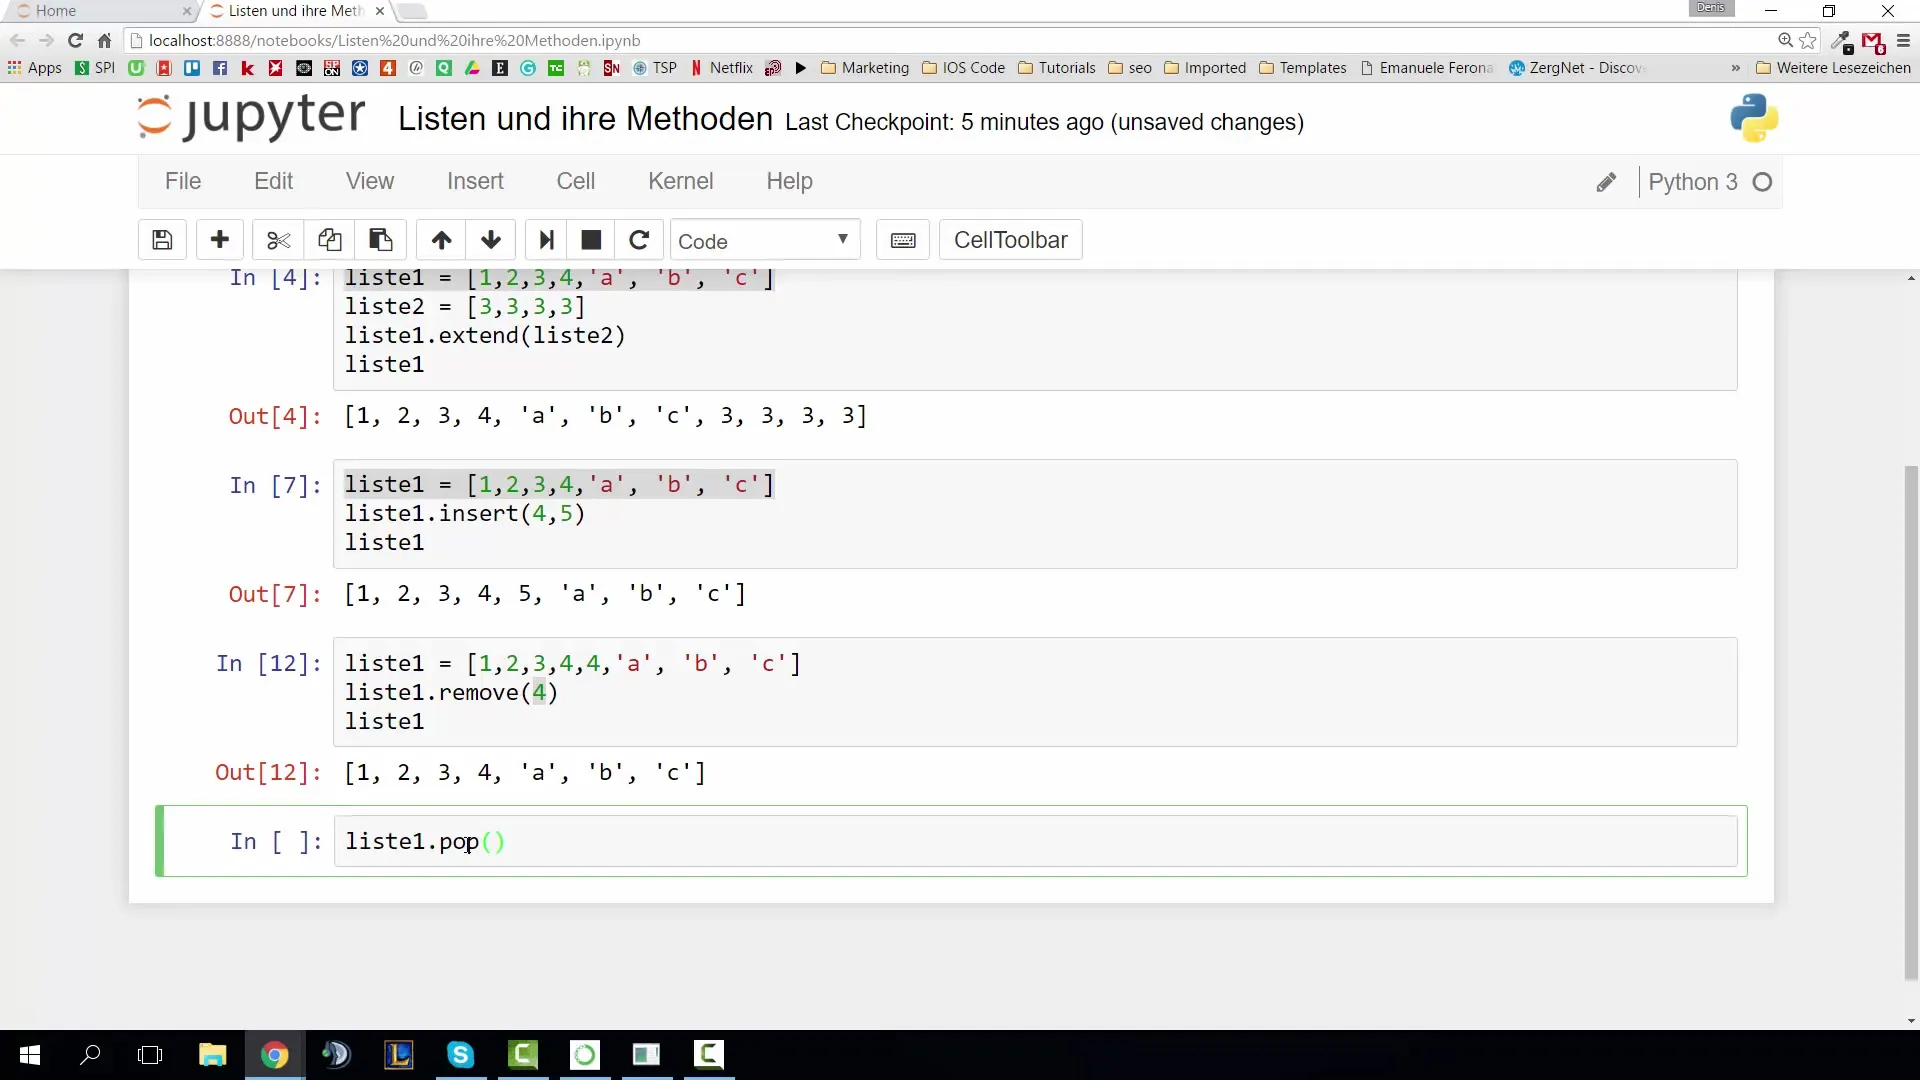
Task: Expand the Weitere Lesezeichen folder
Action: (1834, 68)
